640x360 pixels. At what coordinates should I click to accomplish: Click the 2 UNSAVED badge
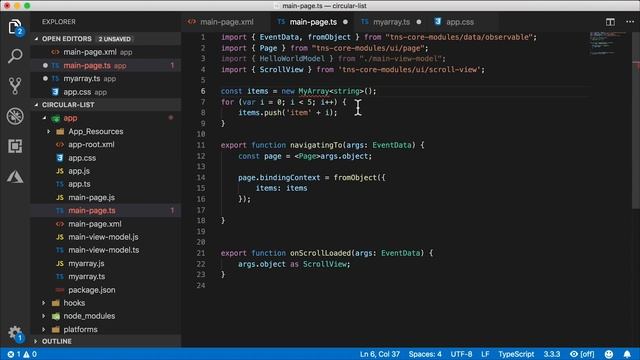[114, 39]
